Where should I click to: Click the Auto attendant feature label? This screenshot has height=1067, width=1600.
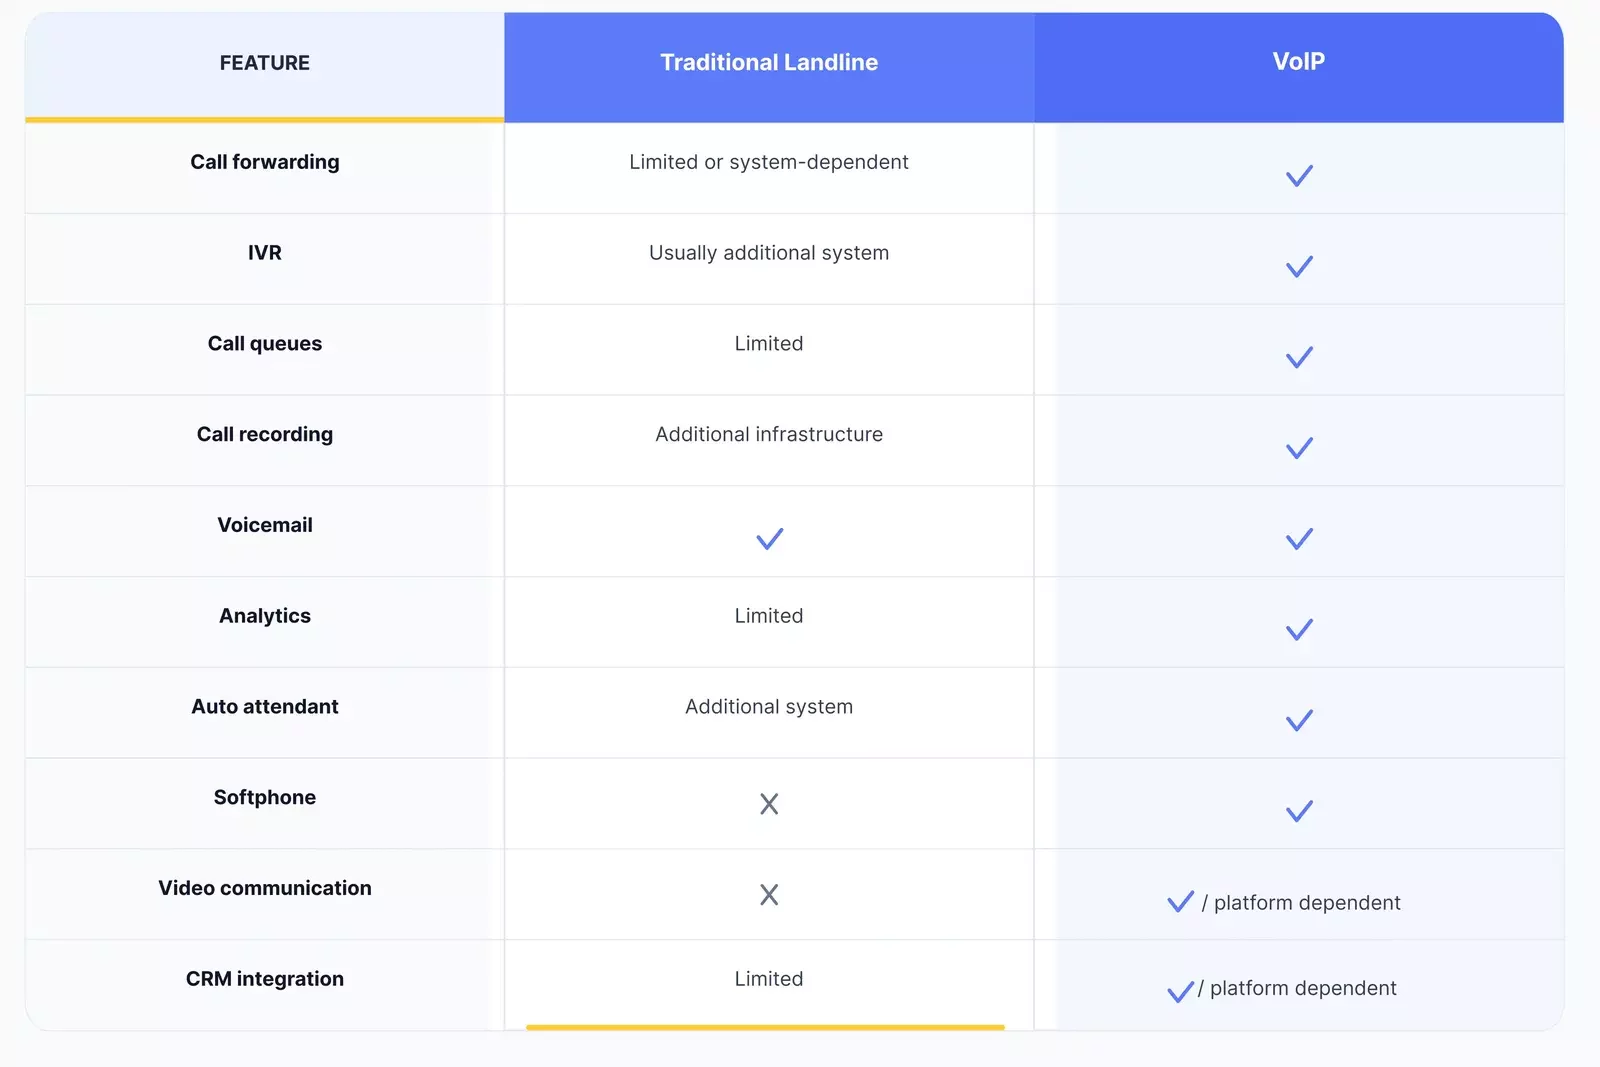(265, 707)
